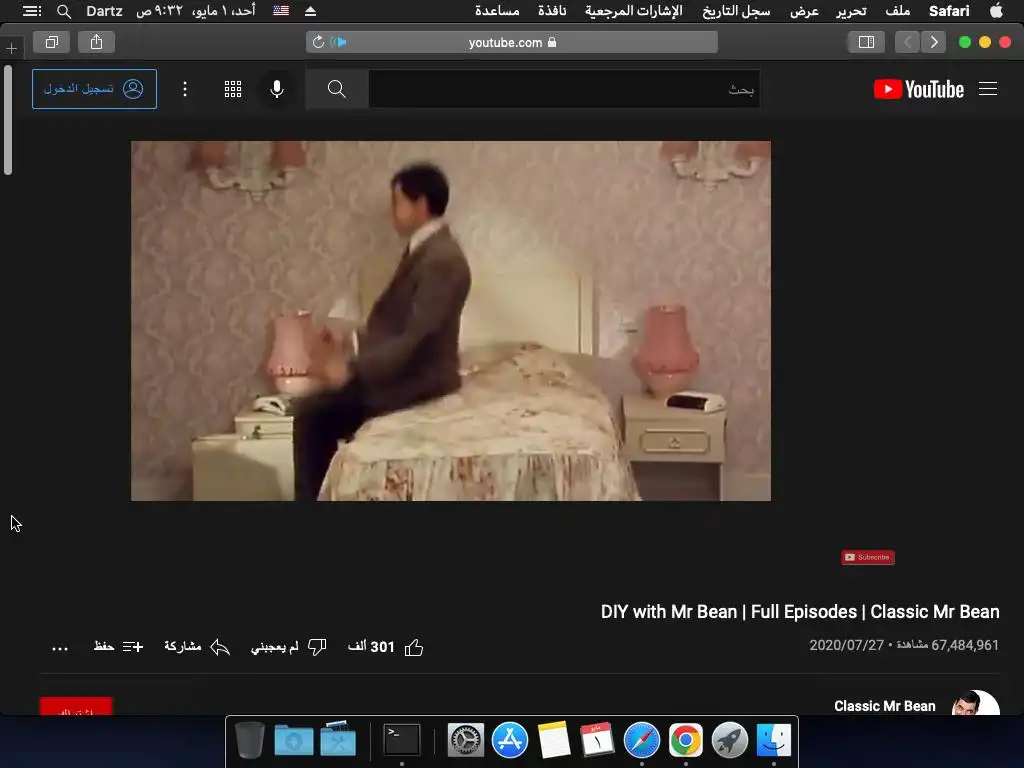Image resolution: width=1024 pixels, height=768 pixels.
Task: Open the نافذة (Window) menu
Action: click(x=552, y=10)
